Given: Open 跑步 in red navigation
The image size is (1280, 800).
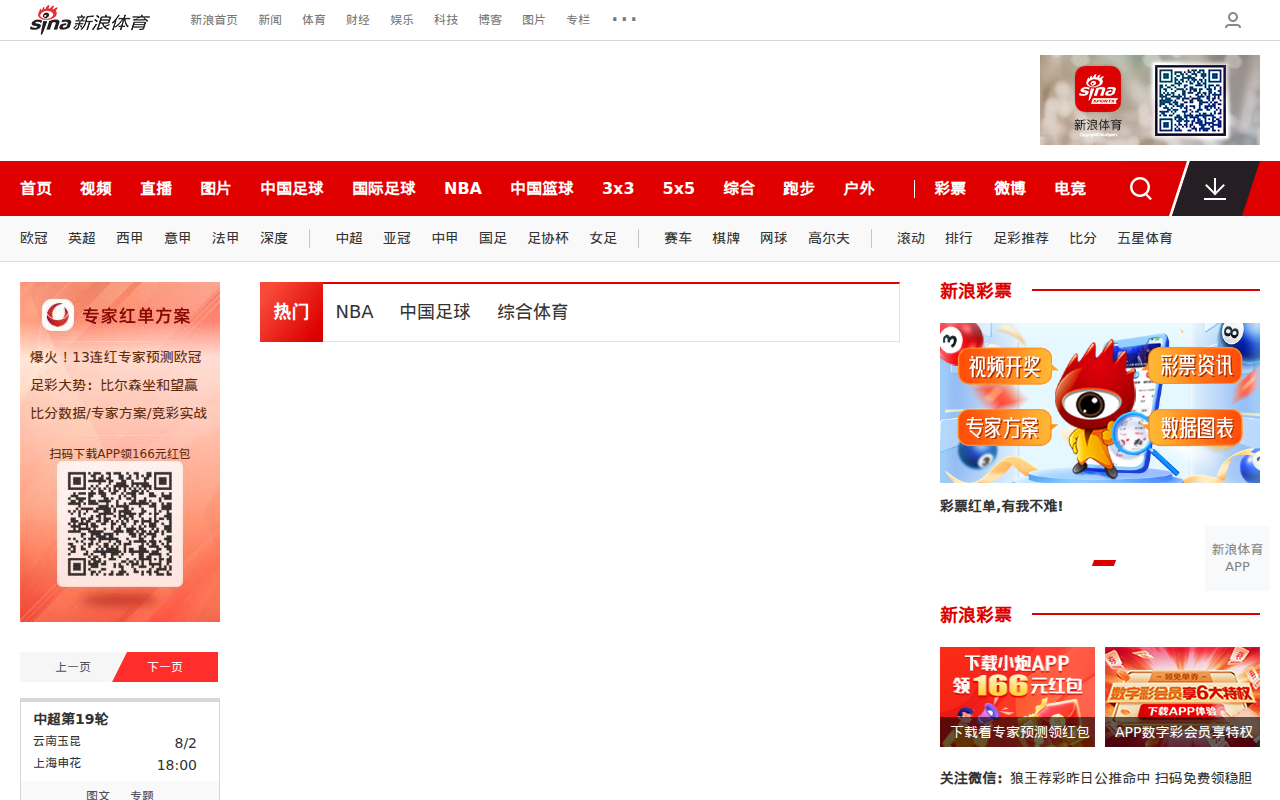Looking at the screenshot, I should tap(799, 188).
